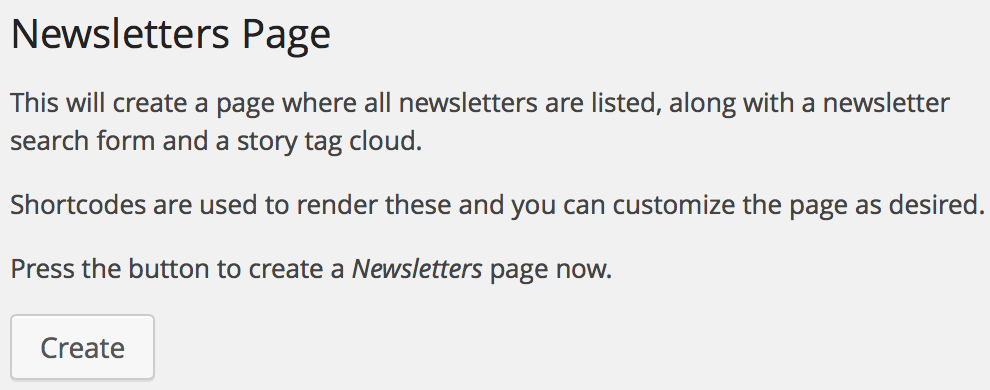Image resolution: width=990 pixels, height=390 pixels.
Task: Click the phrase "along with a newsletter"
Action: pos(809,103)
